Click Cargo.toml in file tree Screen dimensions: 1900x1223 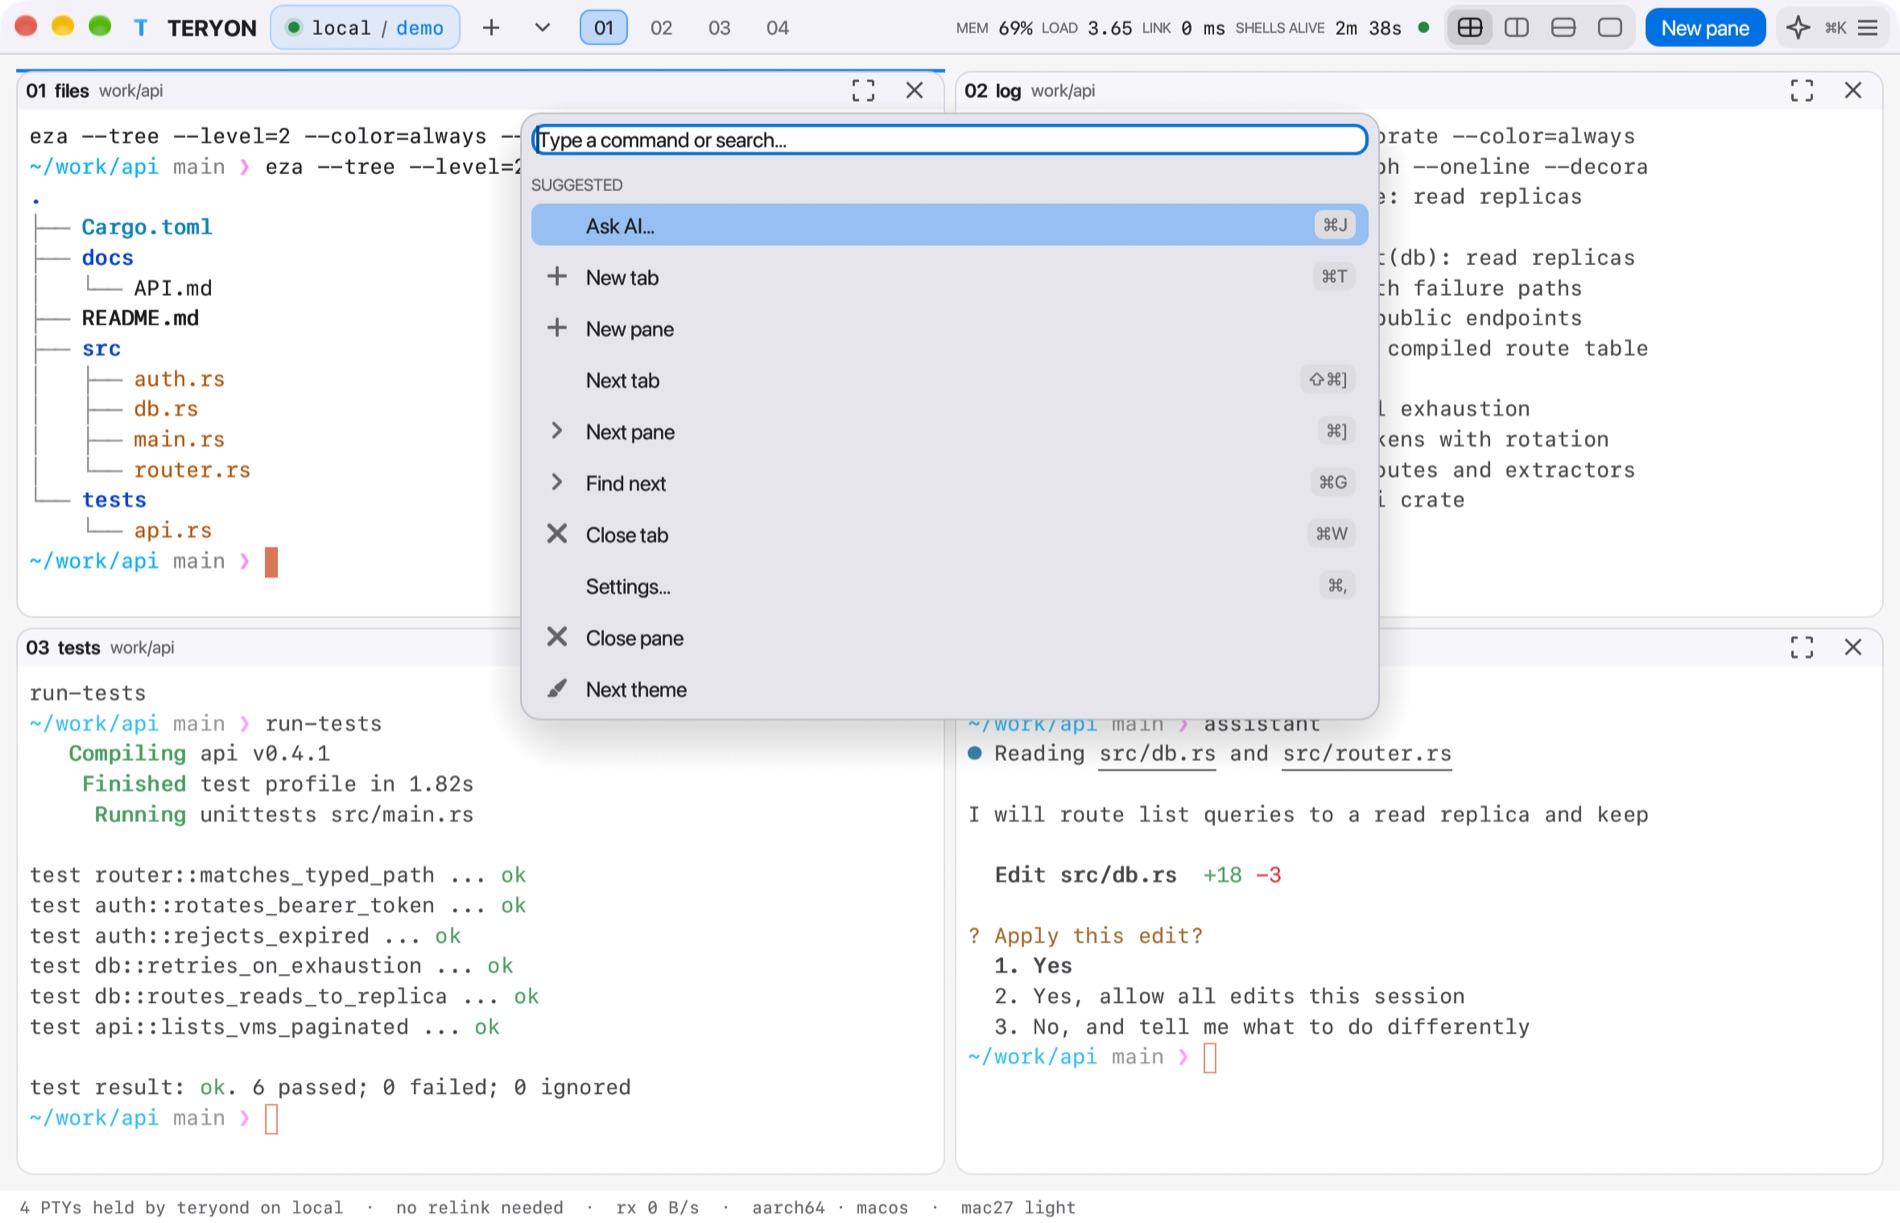tap(147, 227)
